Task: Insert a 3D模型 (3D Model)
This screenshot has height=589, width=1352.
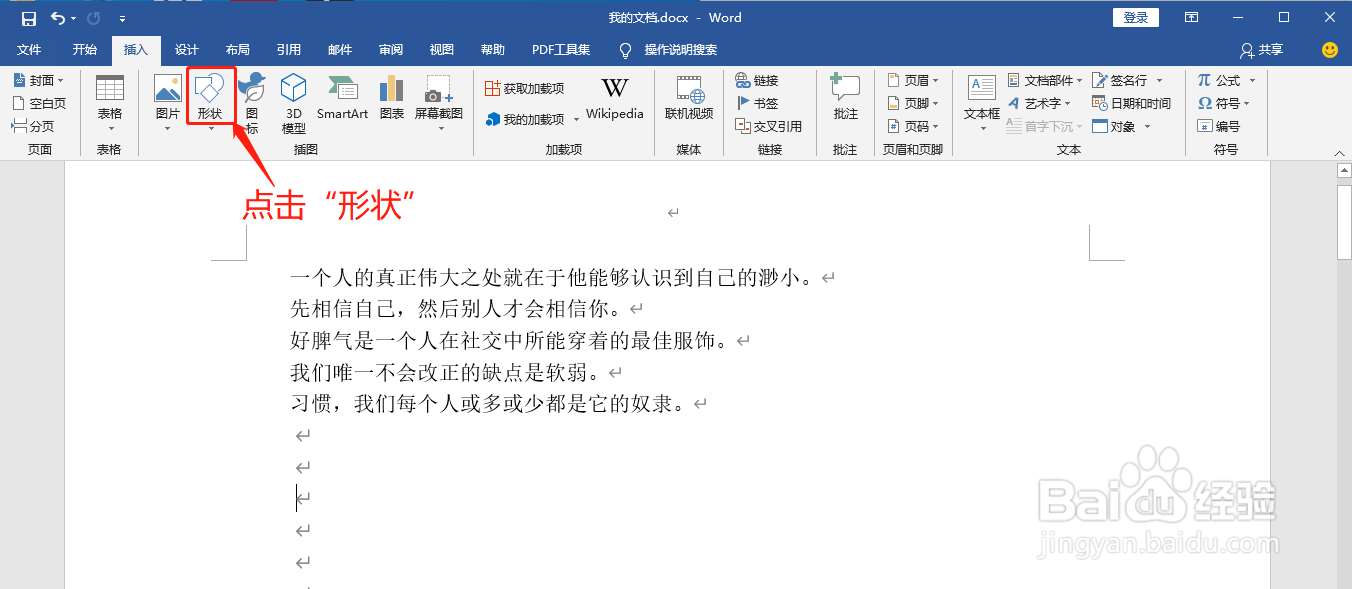Action: (x=293, y=103)
